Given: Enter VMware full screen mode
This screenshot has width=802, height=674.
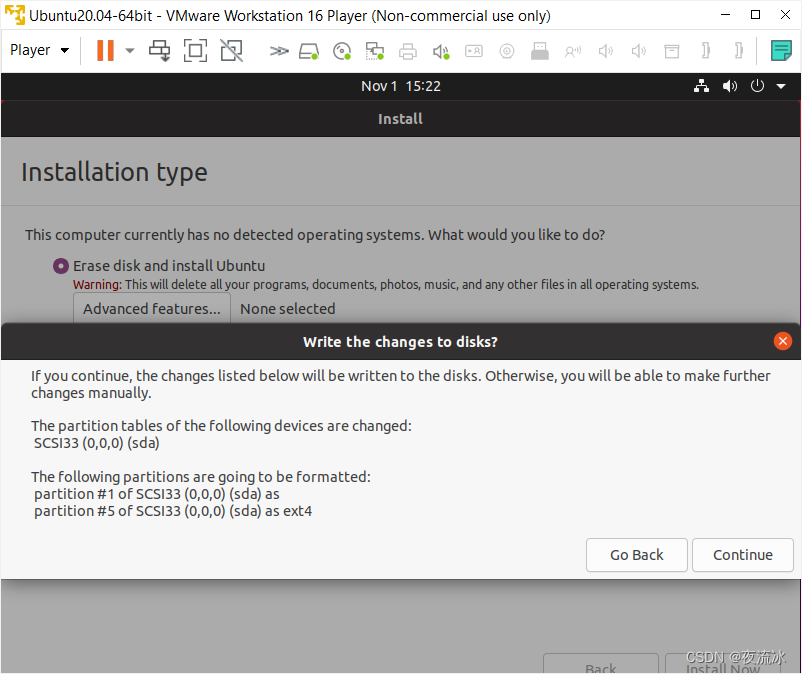Looking at the screenshot, I should 195,51.
